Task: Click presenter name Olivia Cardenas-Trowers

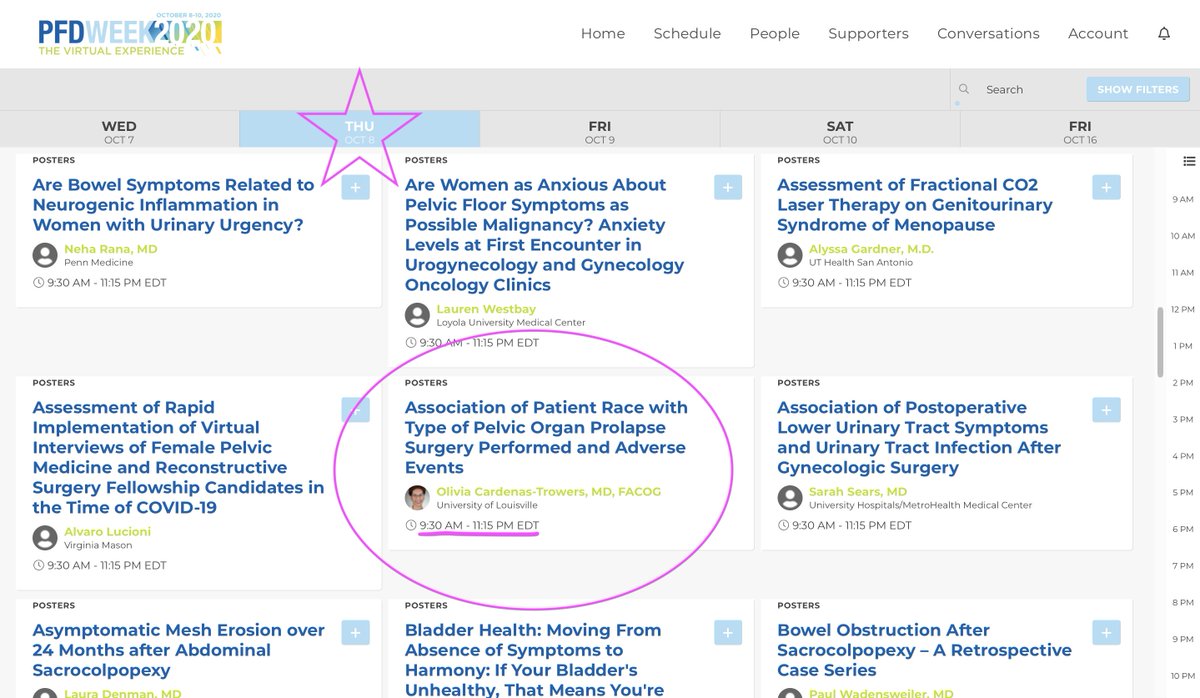Action: [549, 491]
